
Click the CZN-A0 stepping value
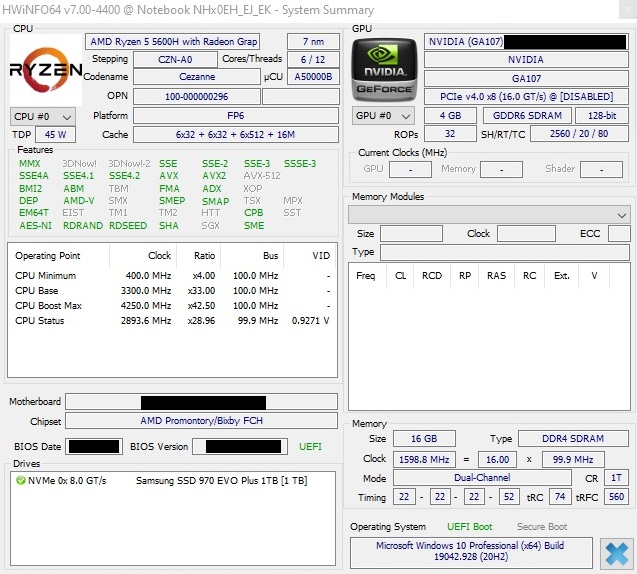pos(175,59)
